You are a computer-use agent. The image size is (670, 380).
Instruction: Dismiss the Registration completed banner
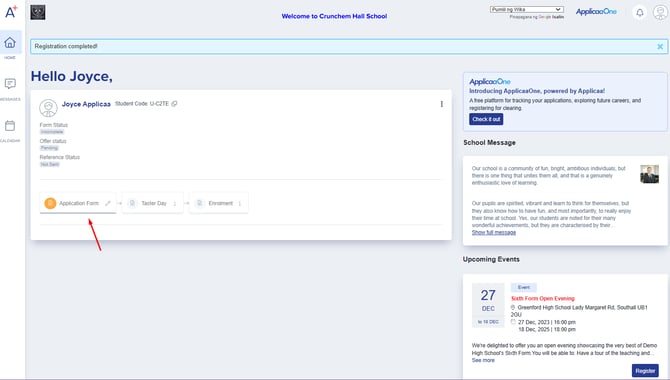coord(660,47)
